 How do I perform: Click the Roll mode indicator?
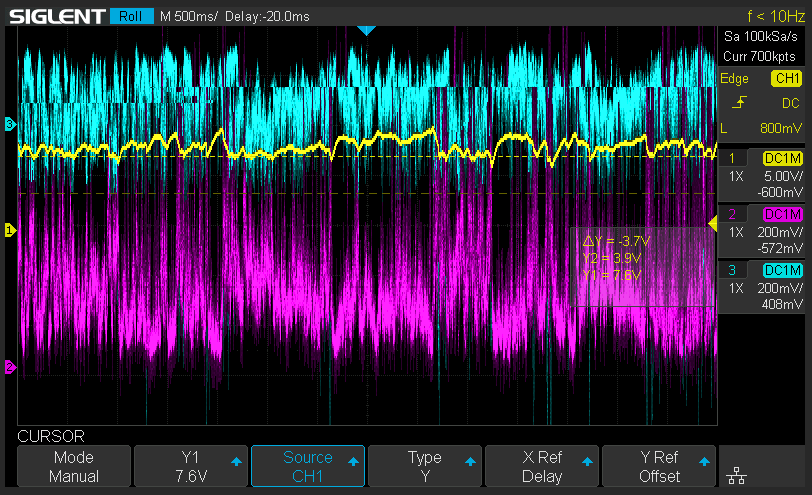(132, 17)
